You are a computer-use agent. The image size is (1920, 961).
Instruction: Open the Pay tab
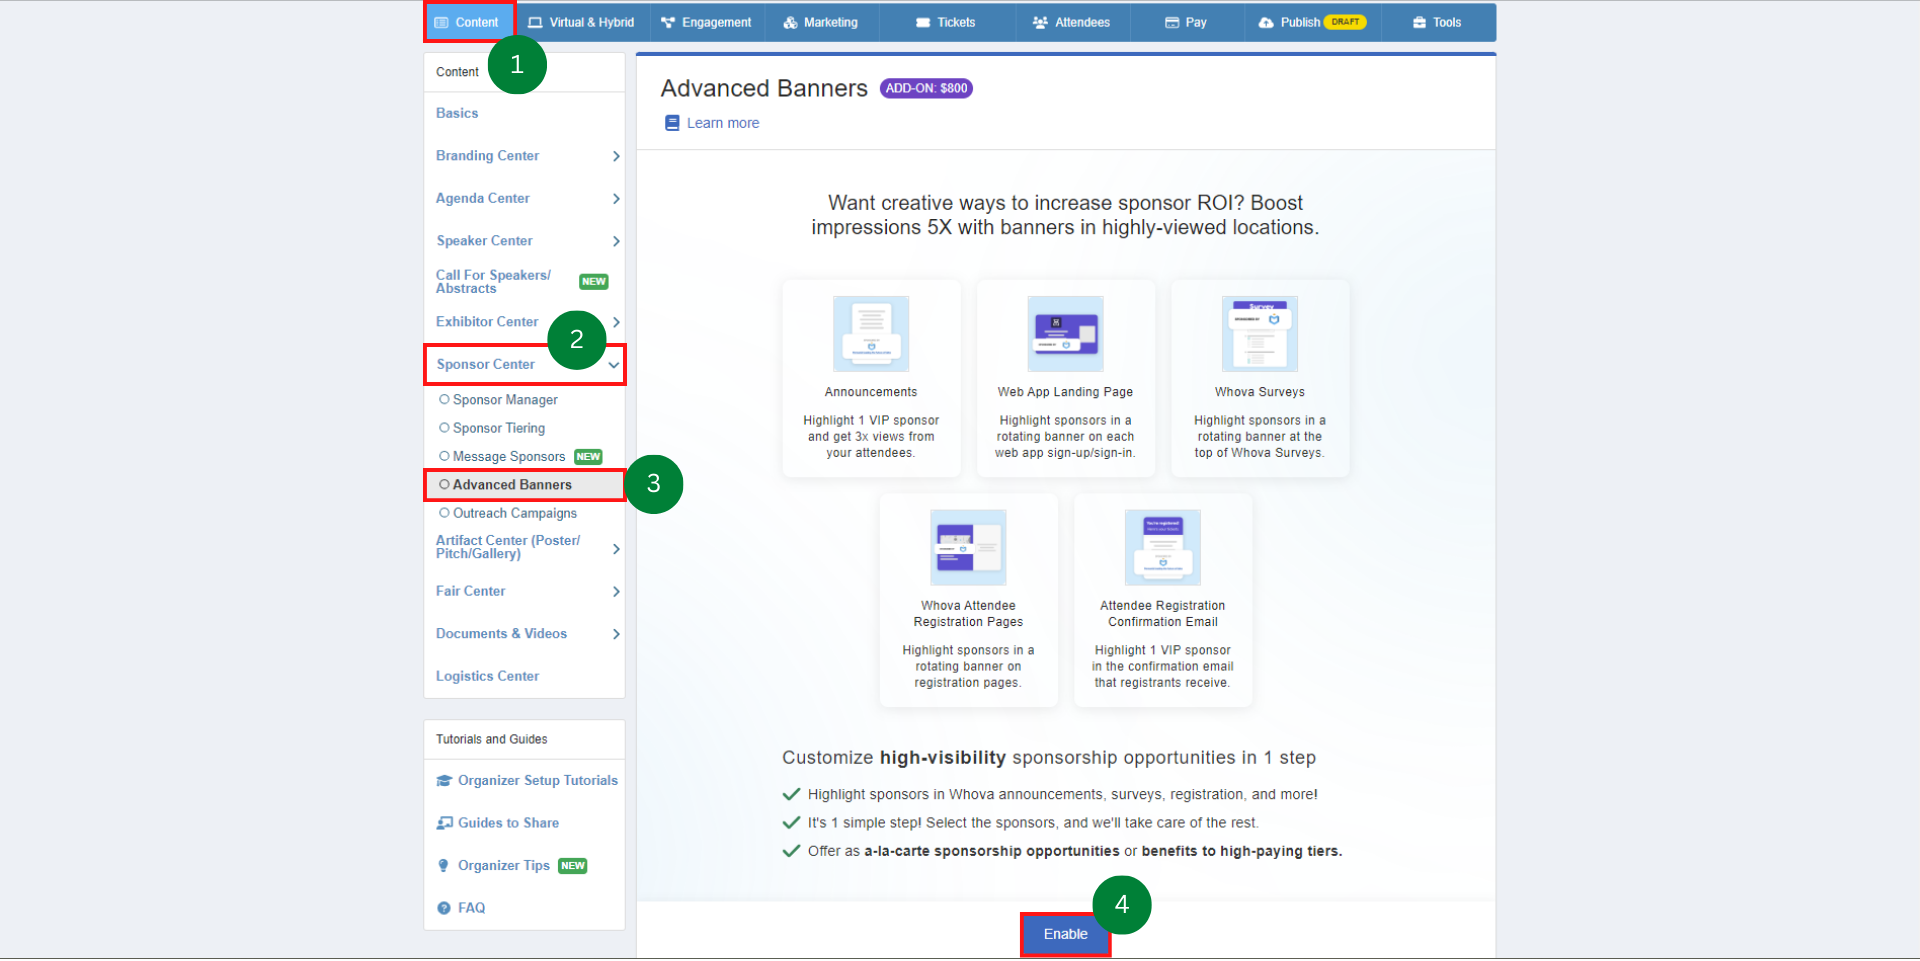1187,22
